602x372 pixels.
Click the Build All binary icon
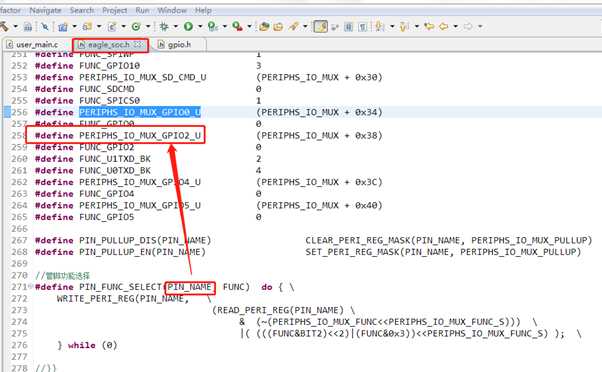pos(28,26)
